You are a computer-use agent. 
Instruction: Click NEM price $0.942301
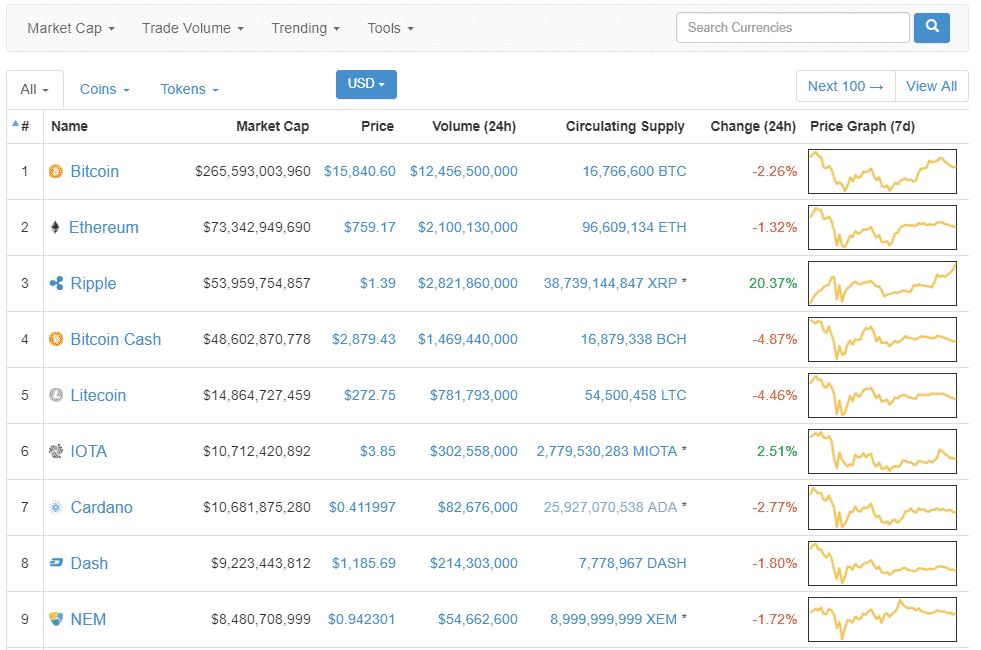pos(362,619)
